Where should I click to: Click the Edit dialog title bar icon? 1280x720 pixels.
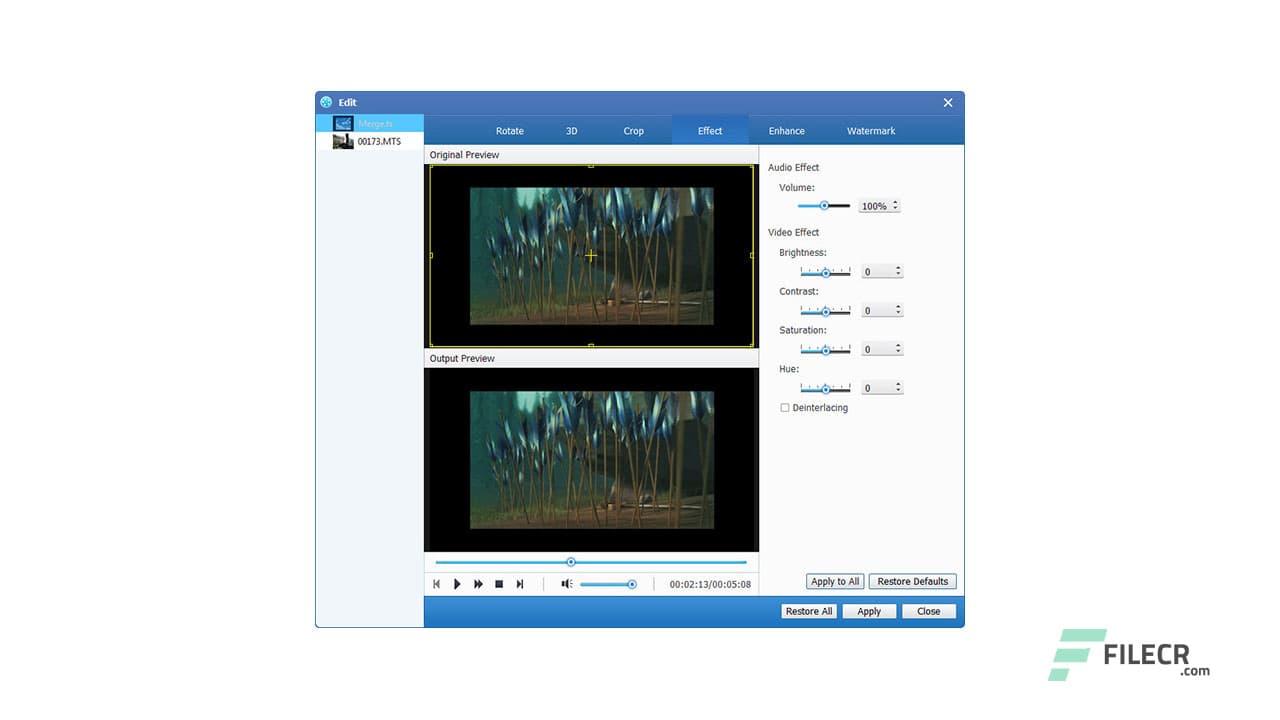click(324, 102)
